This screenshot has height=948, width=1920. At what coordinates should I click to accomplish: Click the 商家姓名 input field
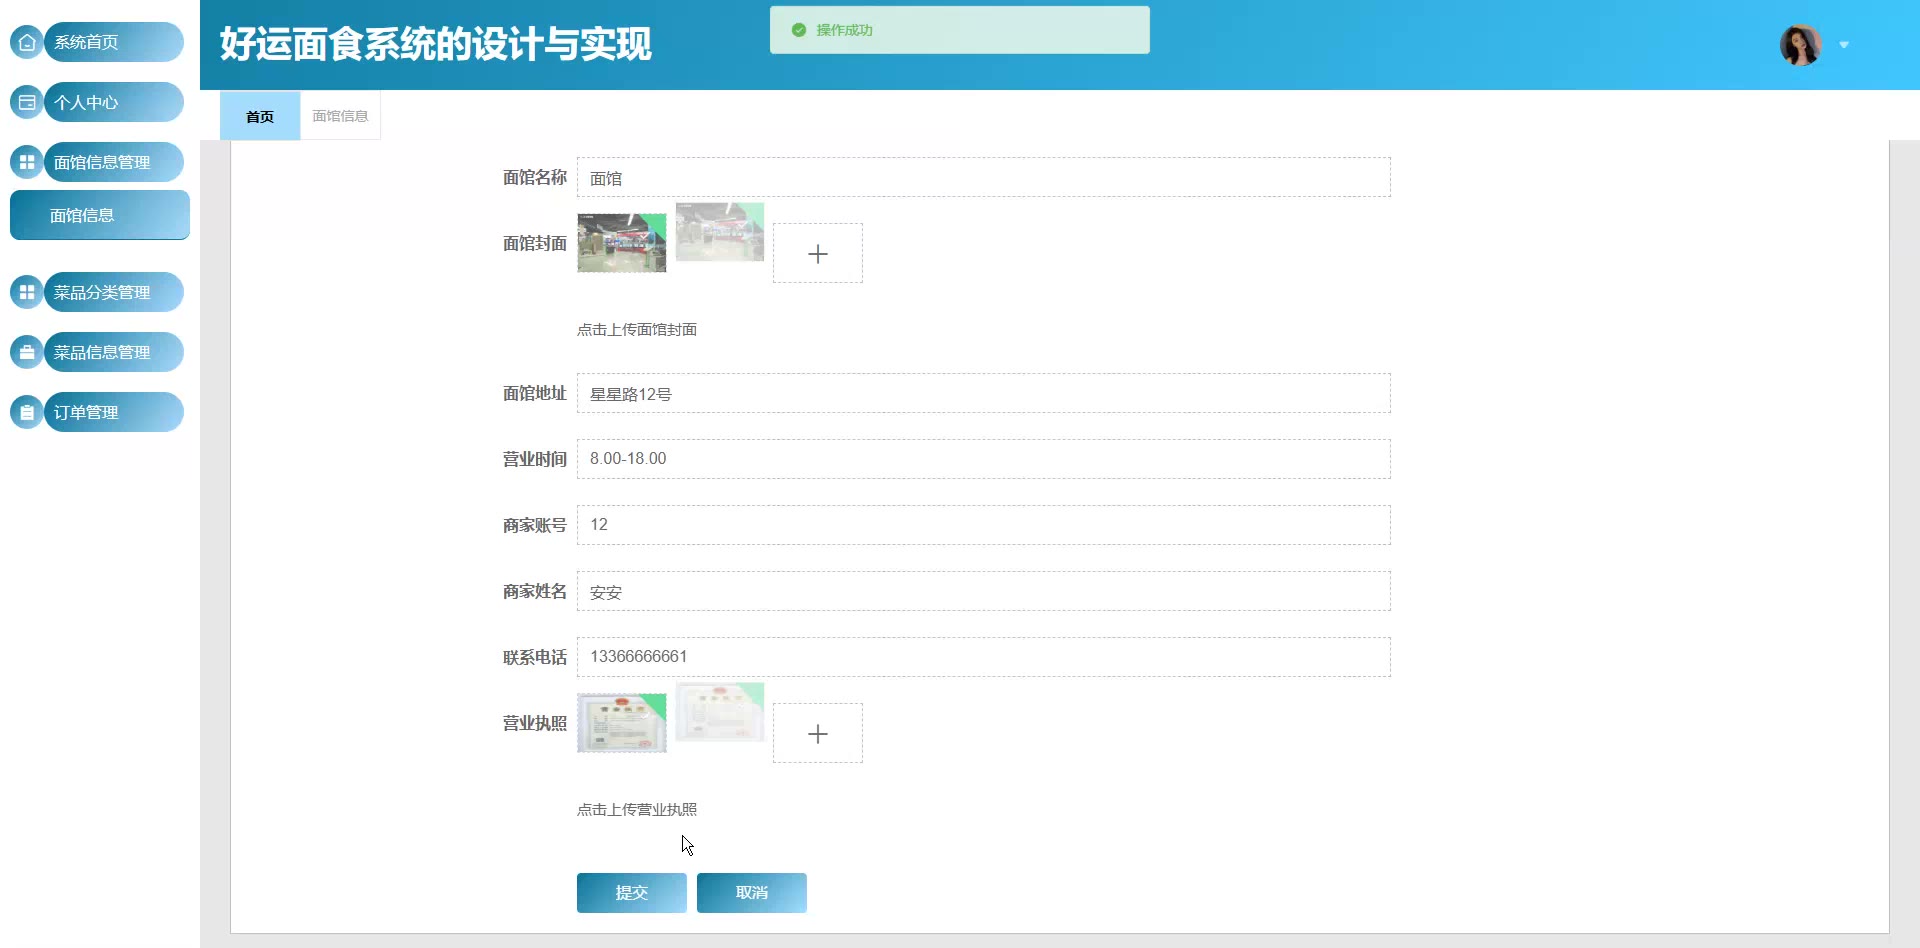point(984,591)
